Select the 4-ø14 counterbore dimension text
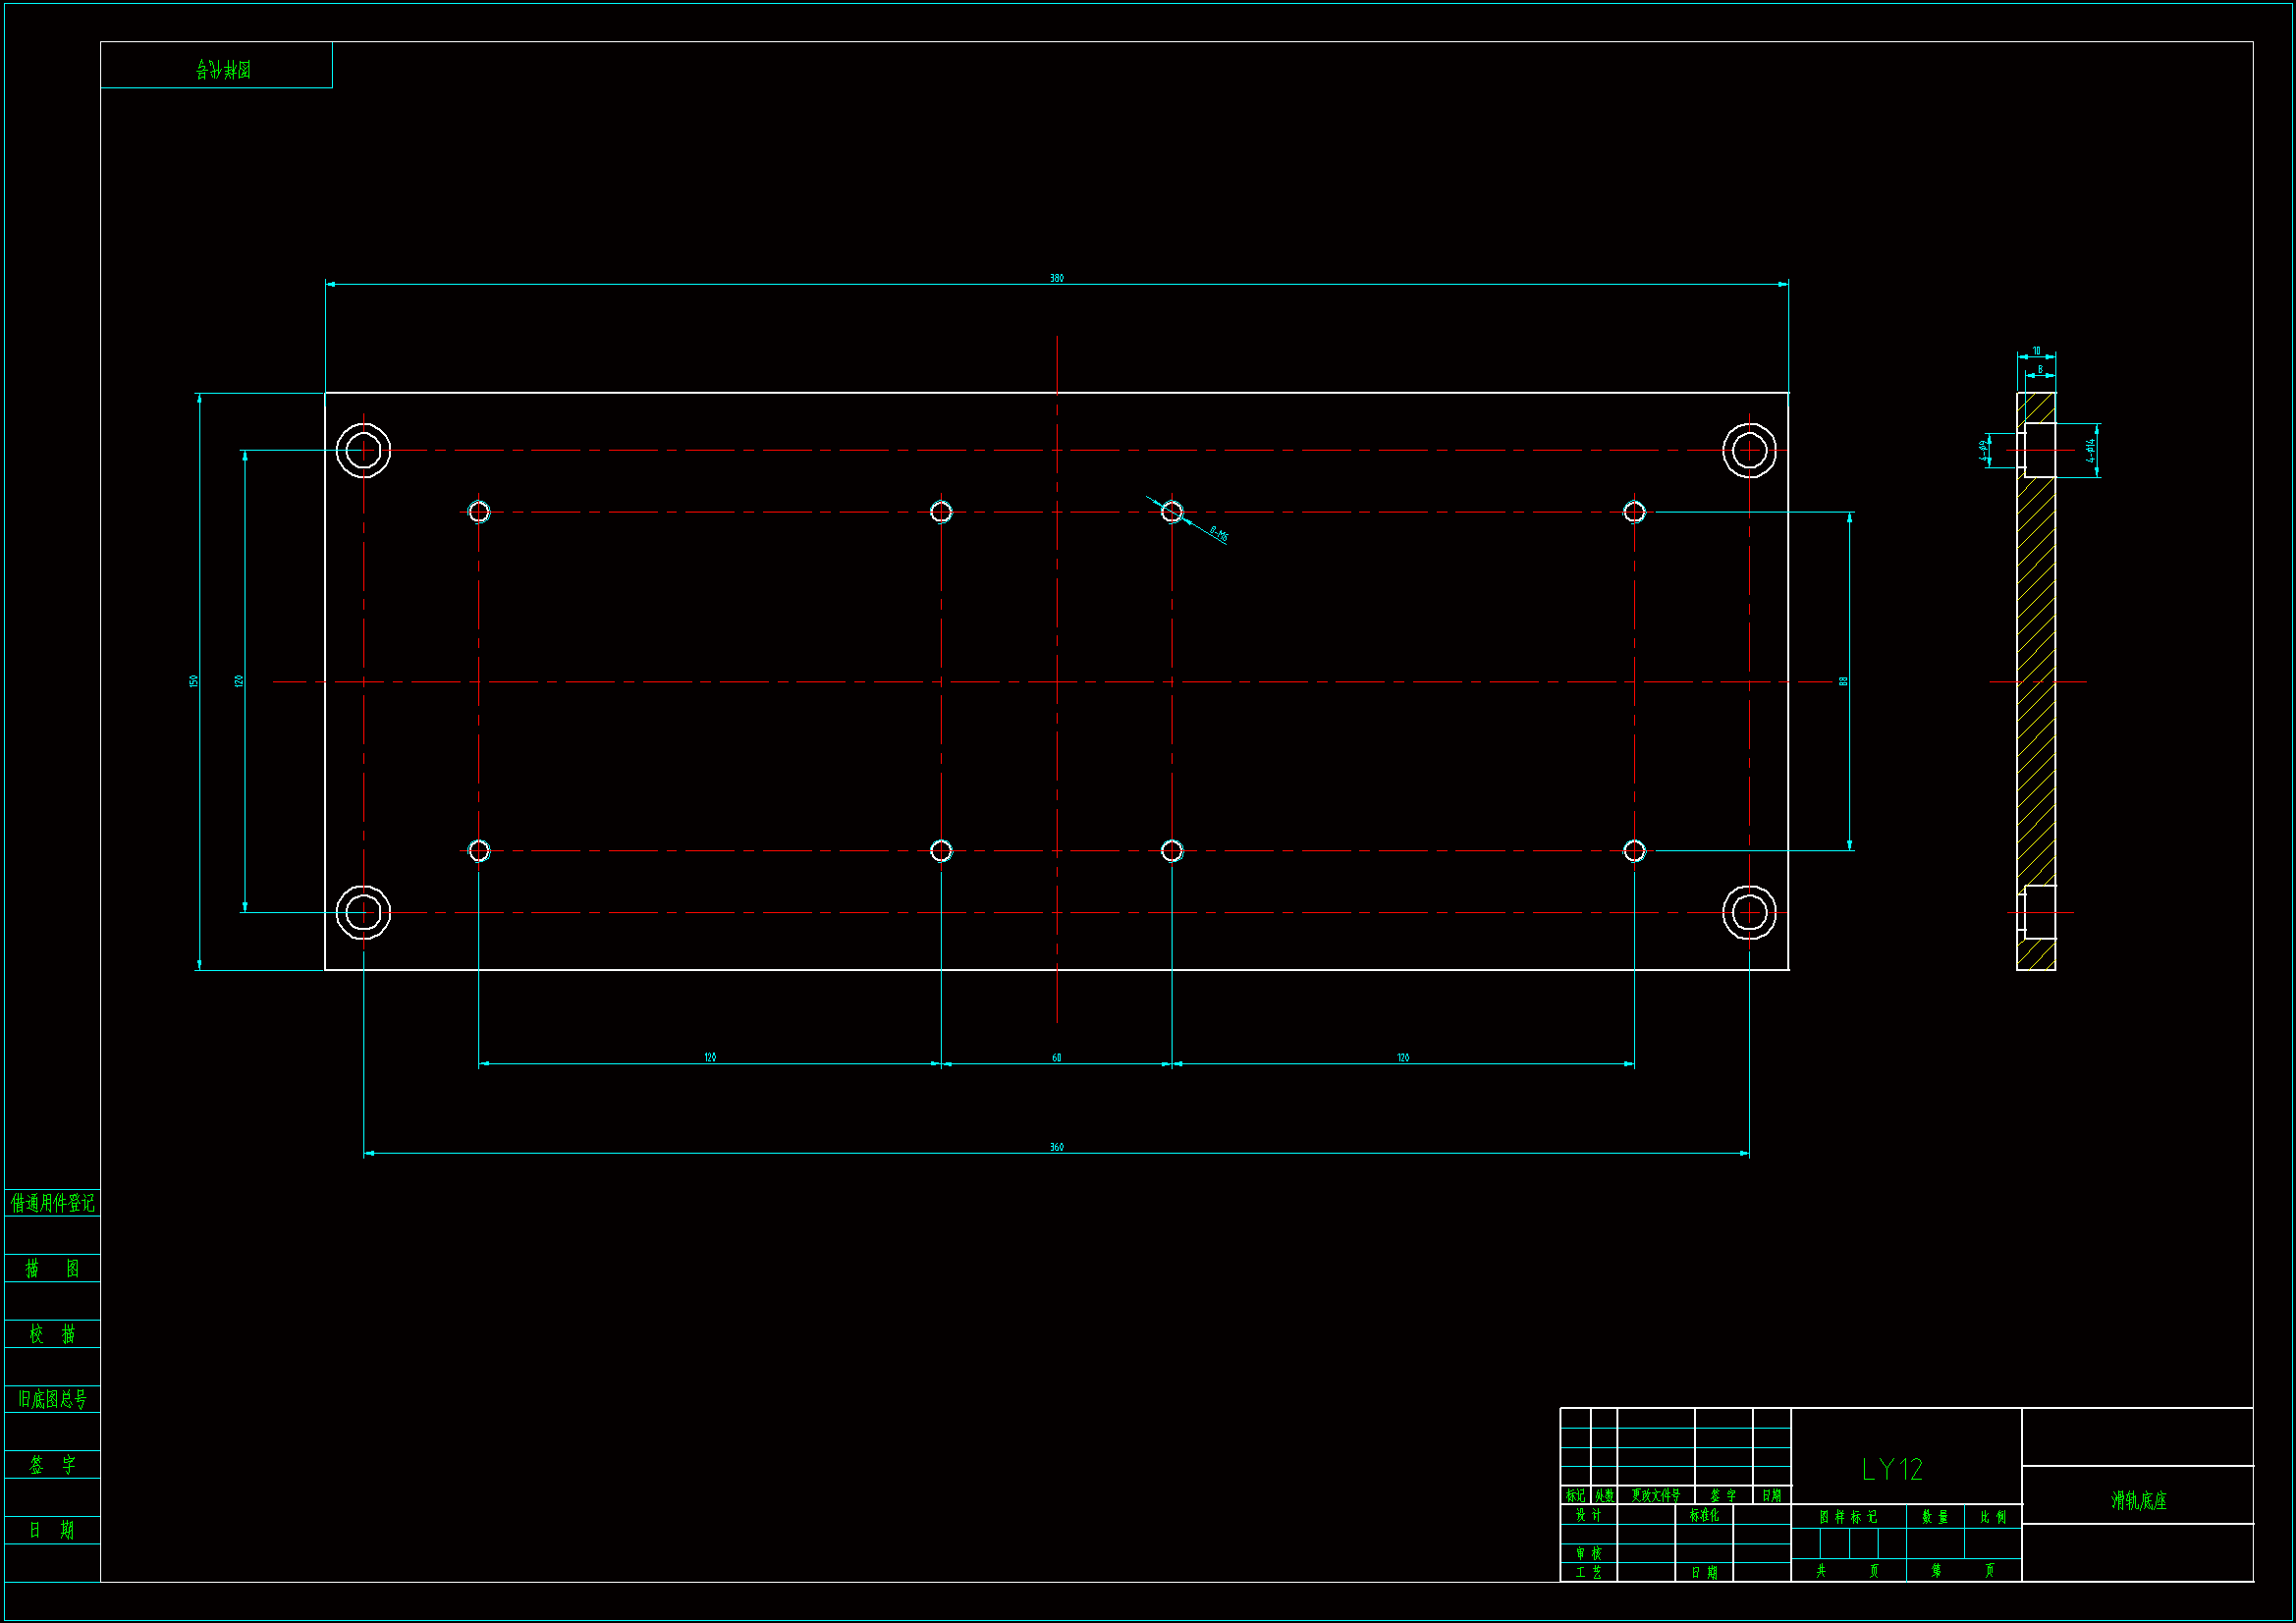The image size is (2296, 1623). coord(2090,449)
